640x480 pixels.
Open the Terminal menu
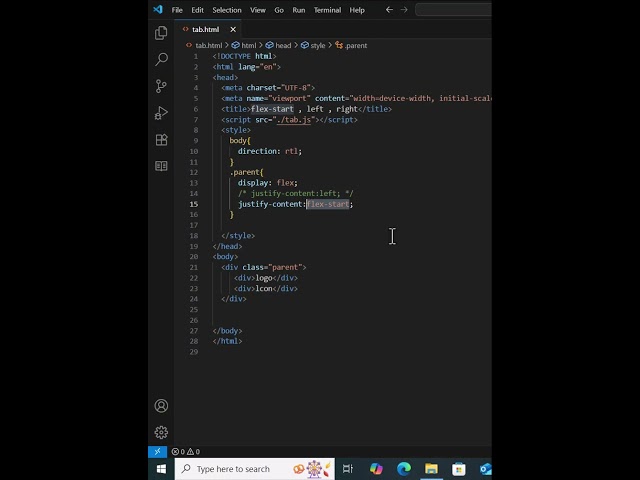pyautogui.click(x=327, y=10)
